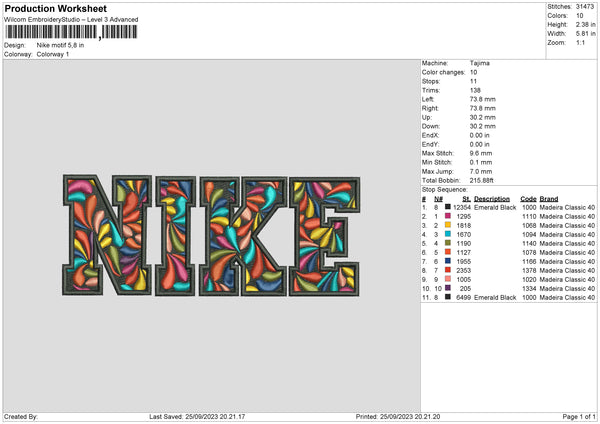Select the yellow swatch with code 1068
Viewport: 600px width, 424px height.
447,225
